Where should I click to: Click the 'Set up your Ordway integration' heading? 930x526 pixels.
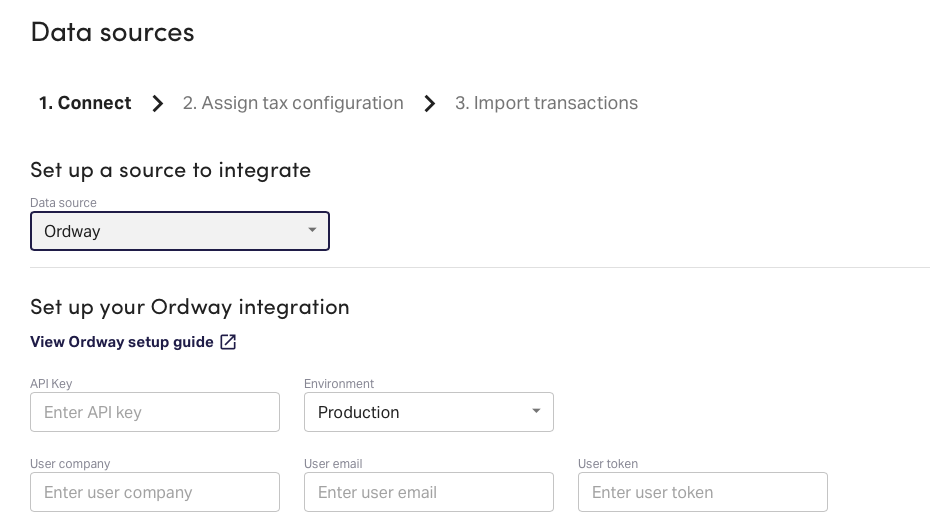pyautogui.click(x=190, y=307)
